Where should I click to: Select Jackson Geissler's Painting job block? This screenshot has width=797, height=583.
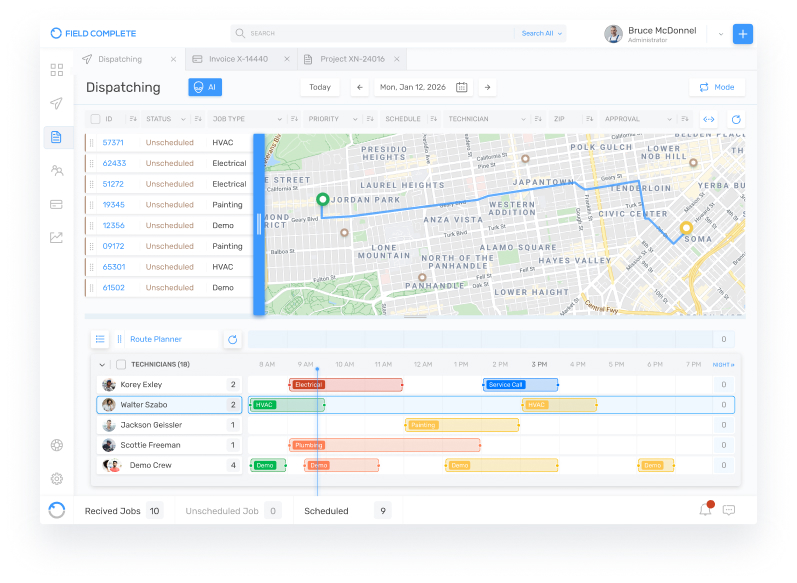click(462, 425)
